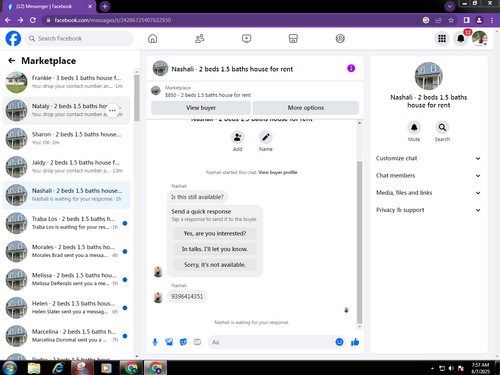
Task: Open View buyer profile link
Action: pyautogui.click(x=278, y=172)
